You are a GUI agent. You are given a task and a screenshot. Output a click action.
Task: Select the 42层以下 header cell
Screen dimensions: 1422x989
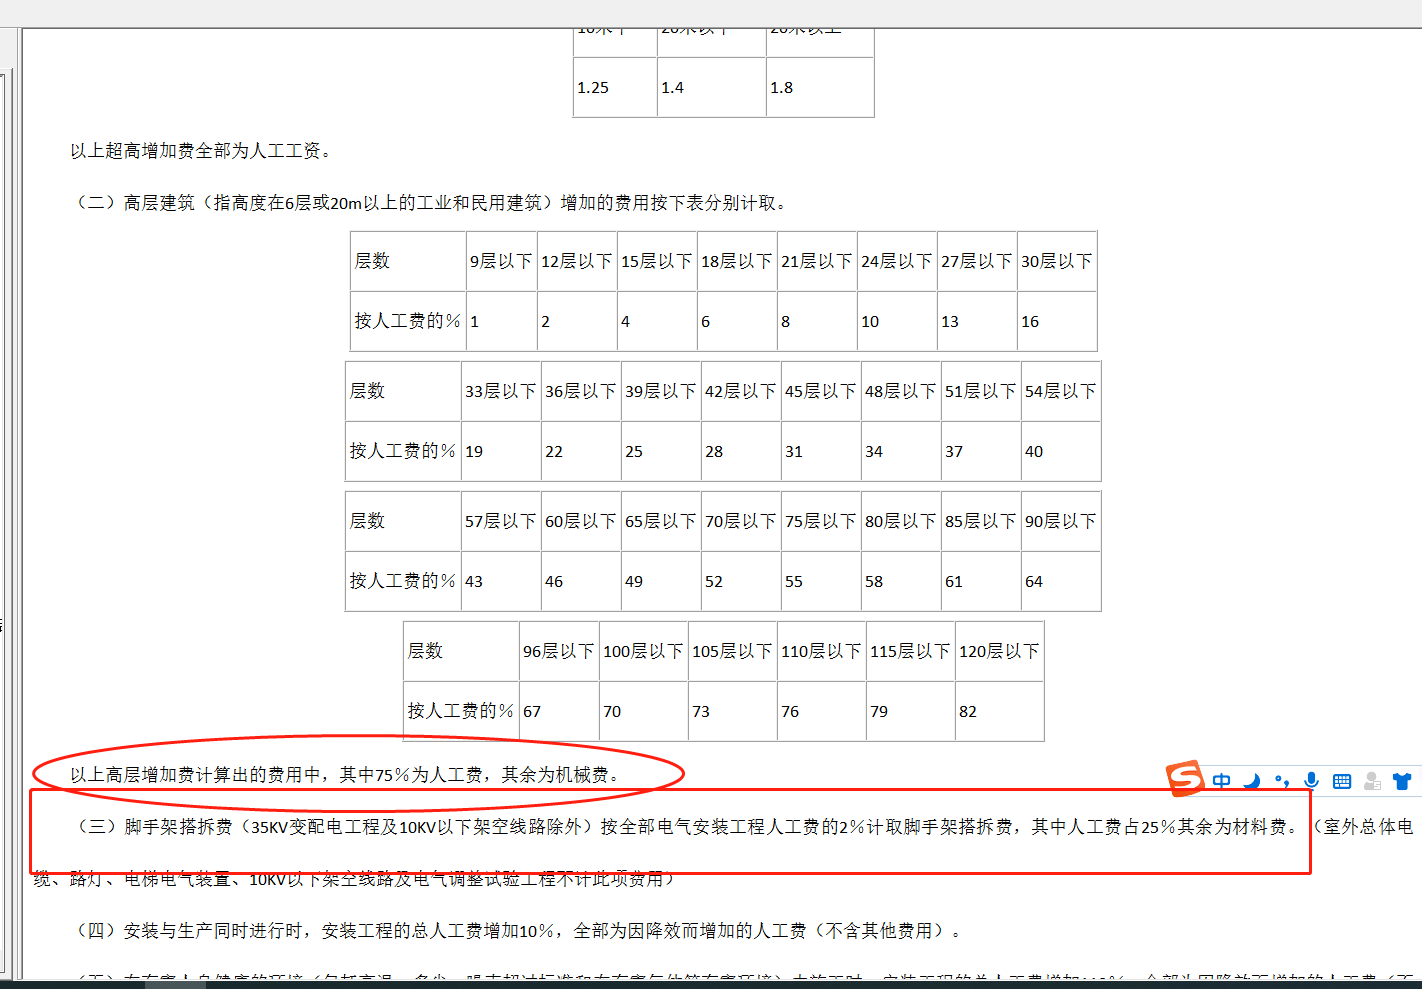(741, 391)
